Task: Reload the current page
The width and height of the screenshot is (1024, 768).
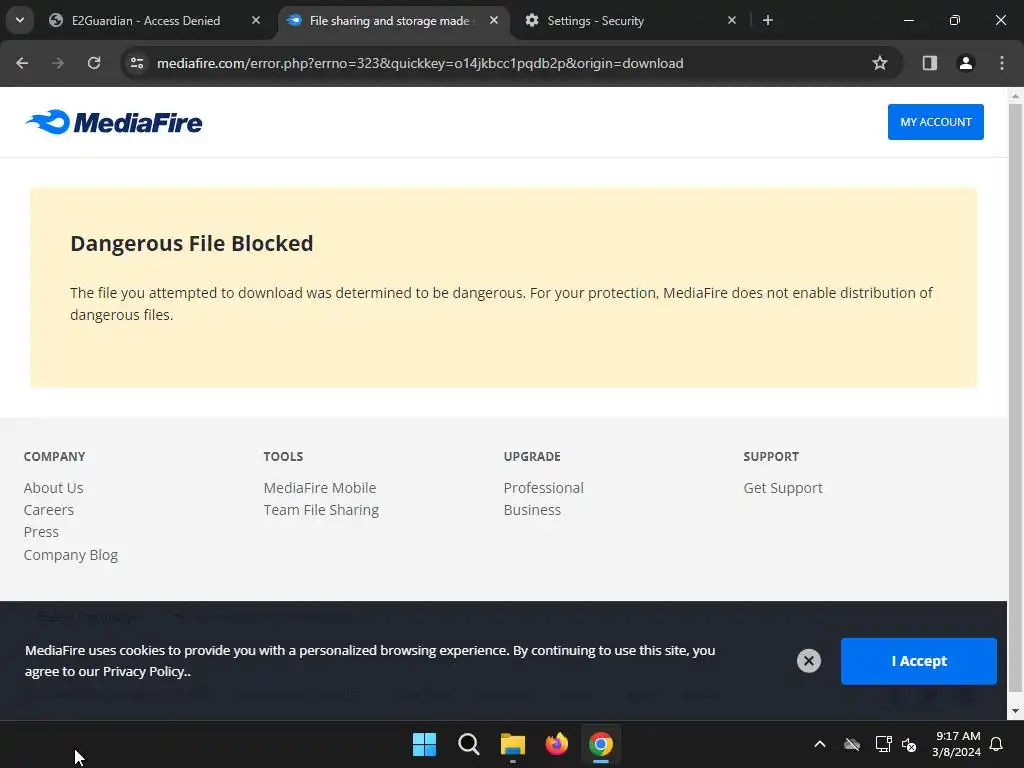Action: tap(94, 63)
